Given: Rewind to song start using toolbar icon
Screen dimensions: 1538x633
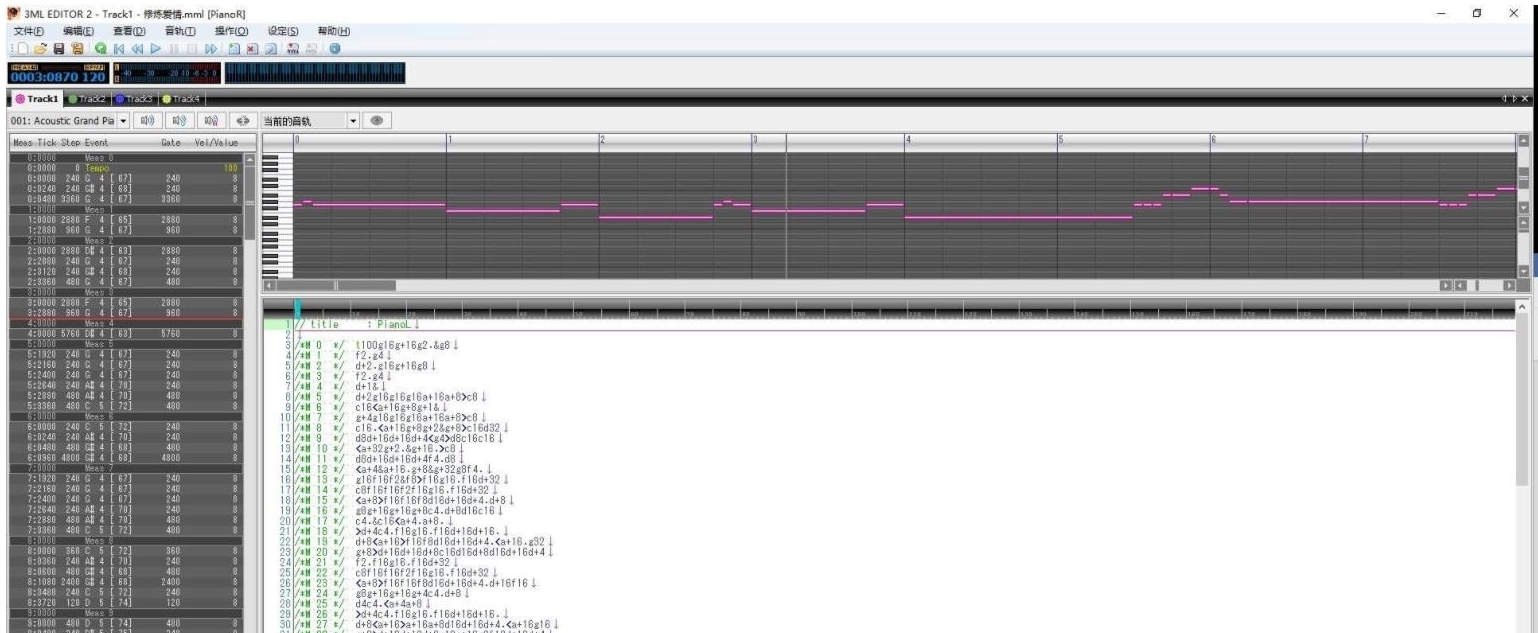Looking at the screenshot, I should pyautogui.click(x=119, y=48).
